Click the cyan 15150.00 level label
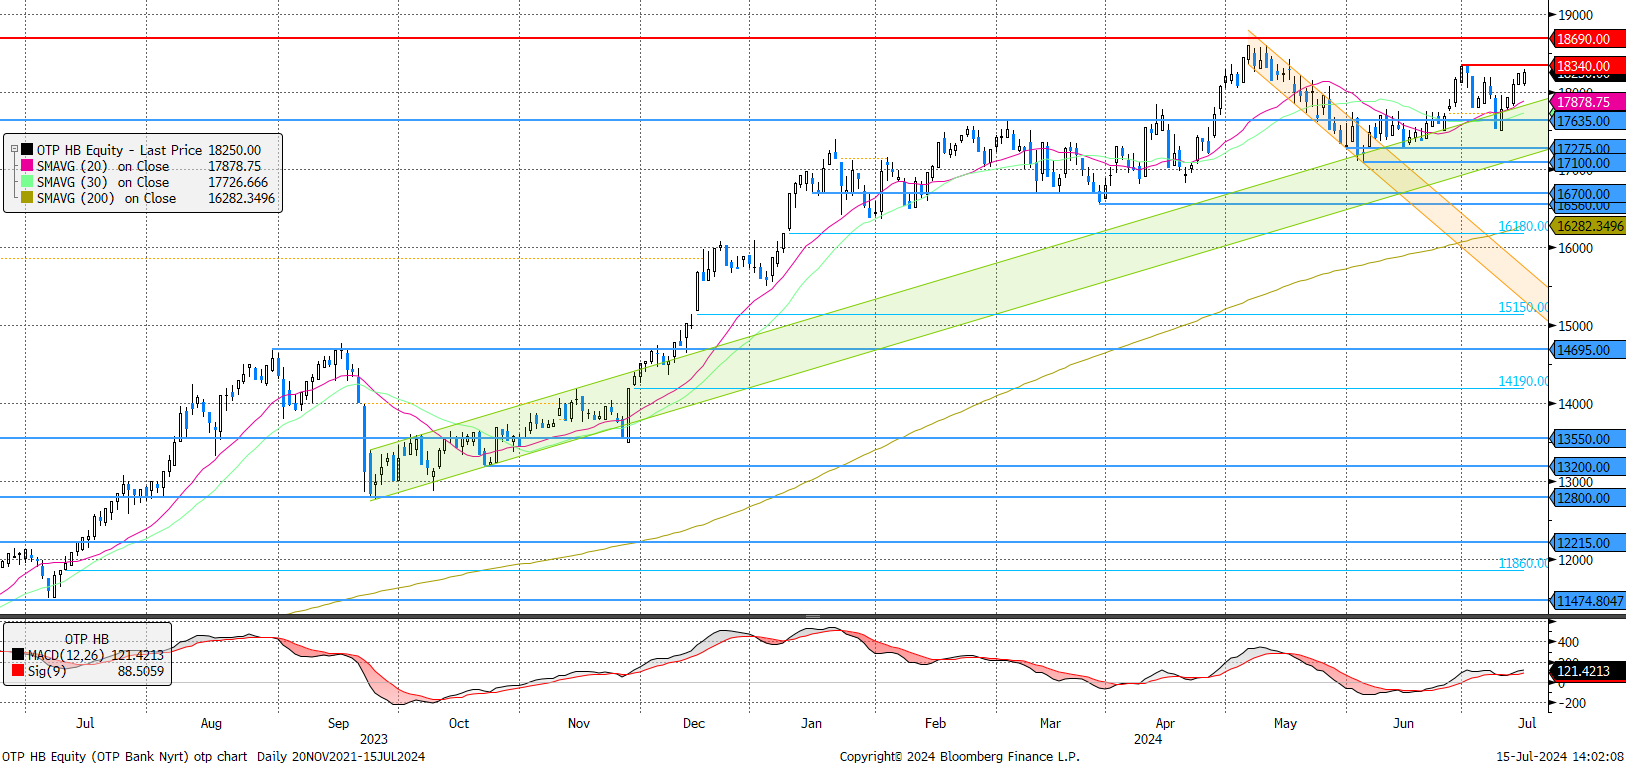 pos(1523,308)
